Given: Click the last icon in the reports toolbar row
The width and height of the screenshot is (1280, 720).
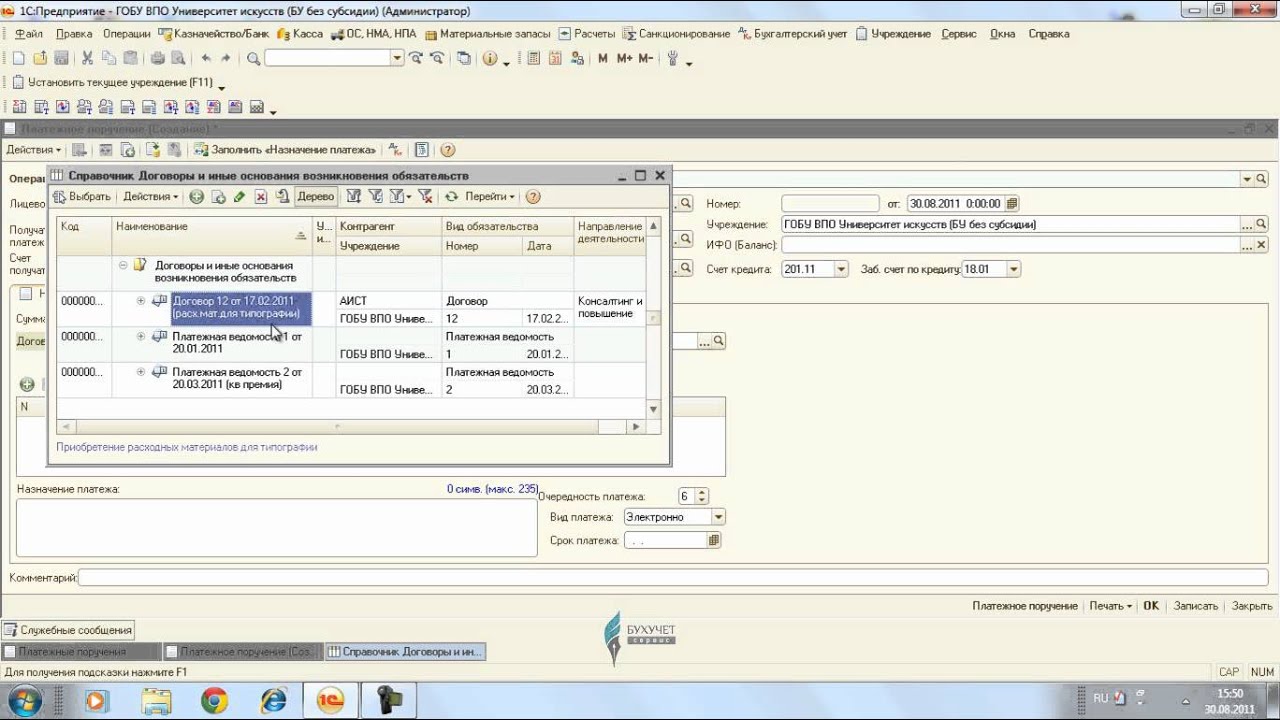Looking at the screenshot, I should (x=256, y=107).
